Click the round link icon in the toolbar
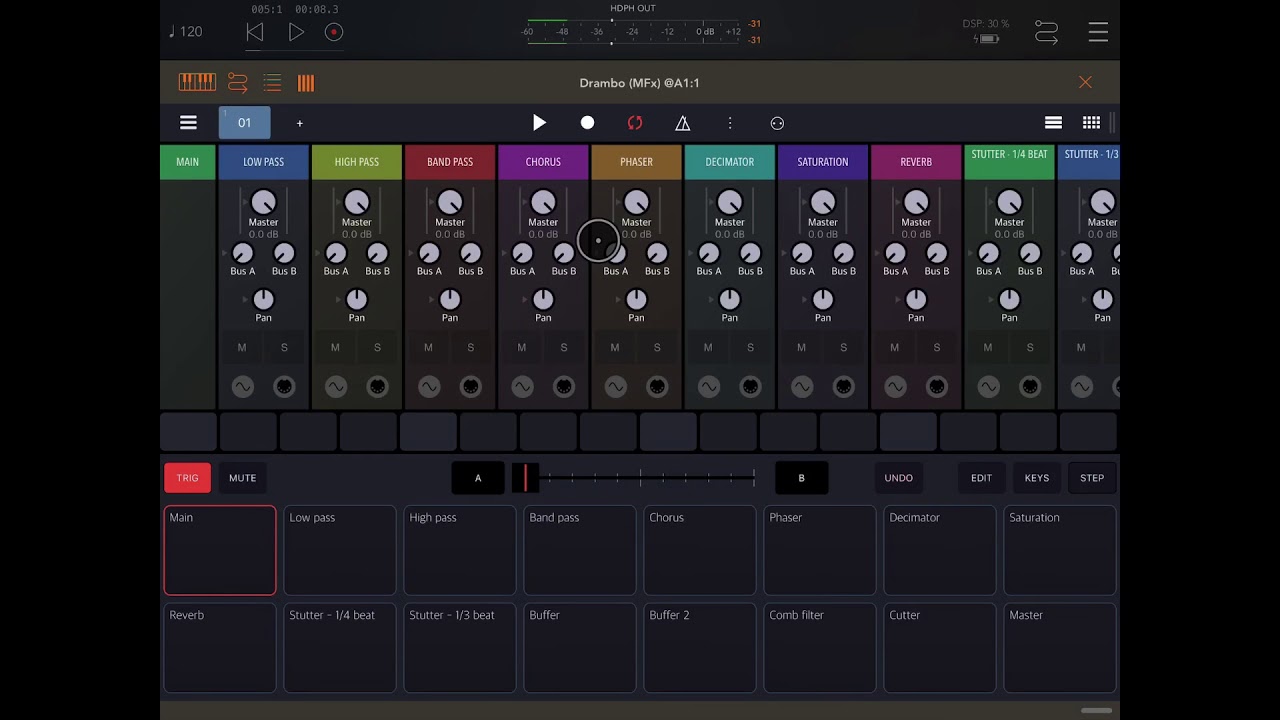Viewport: 1280px width, 720px height. (x=777, y=123)
